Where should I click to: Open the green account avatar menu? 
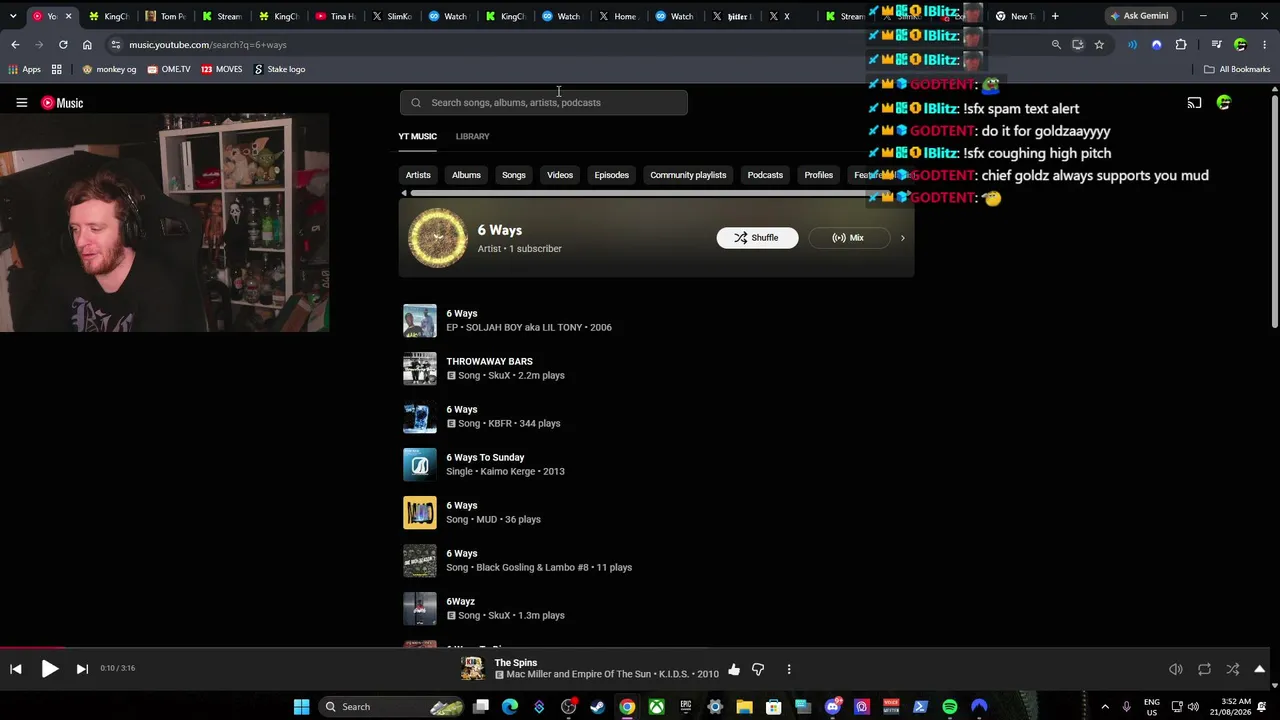pyautogui.click(x=1224, y=103)
